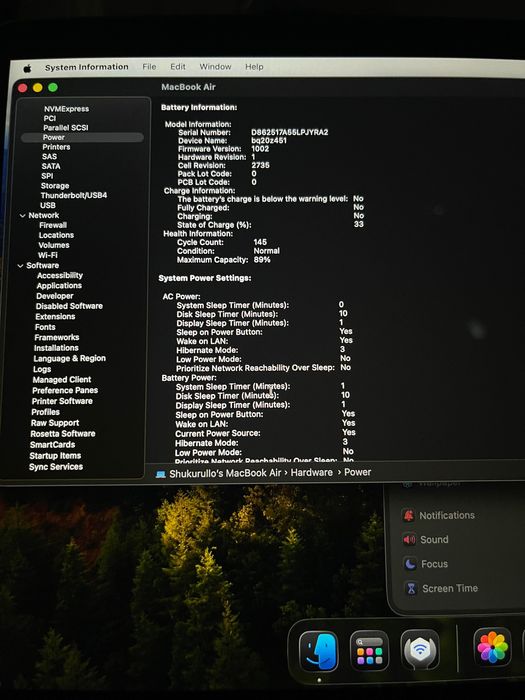
Task: Select Installations under Software
Action: (x=56, y=348)
